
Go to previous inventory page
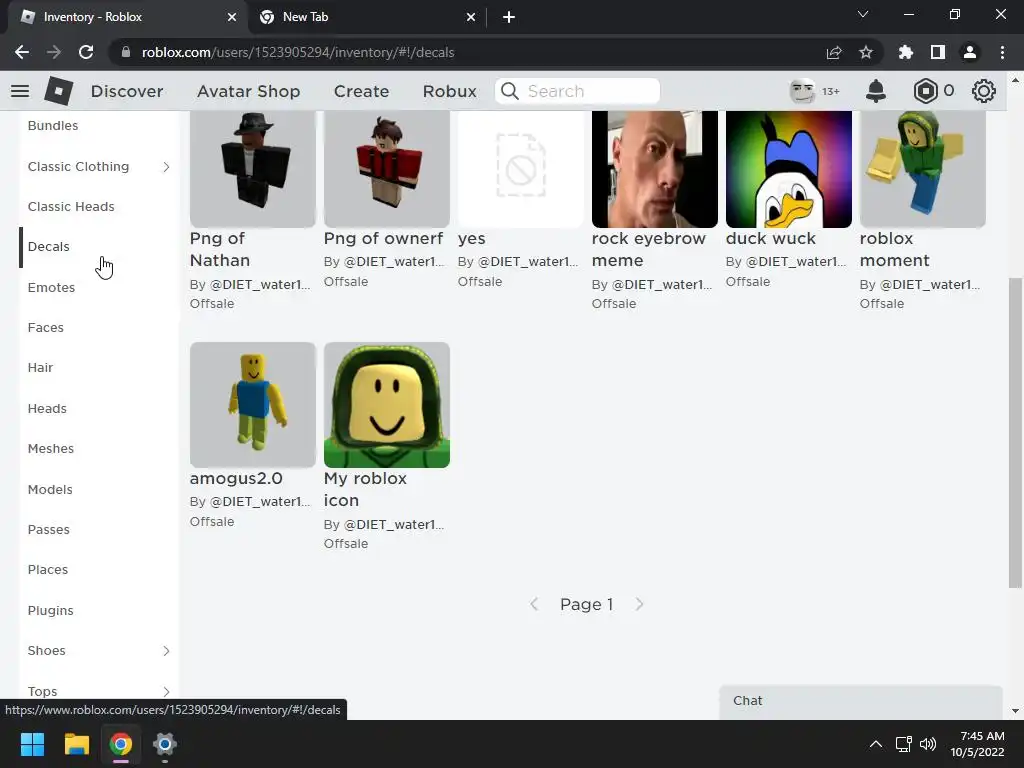pyautogui.click(x=534, y=604)
